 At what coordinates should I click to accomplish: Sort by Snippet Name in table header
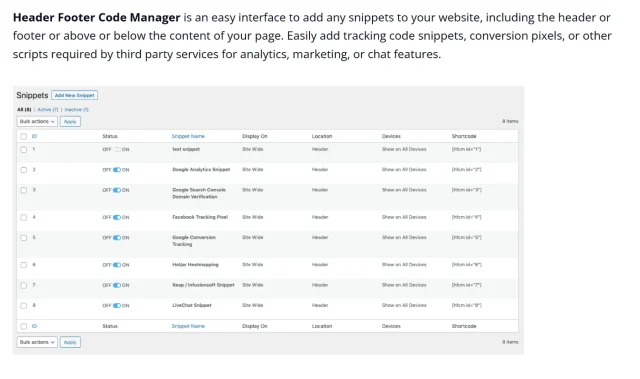tap(188, 136)
